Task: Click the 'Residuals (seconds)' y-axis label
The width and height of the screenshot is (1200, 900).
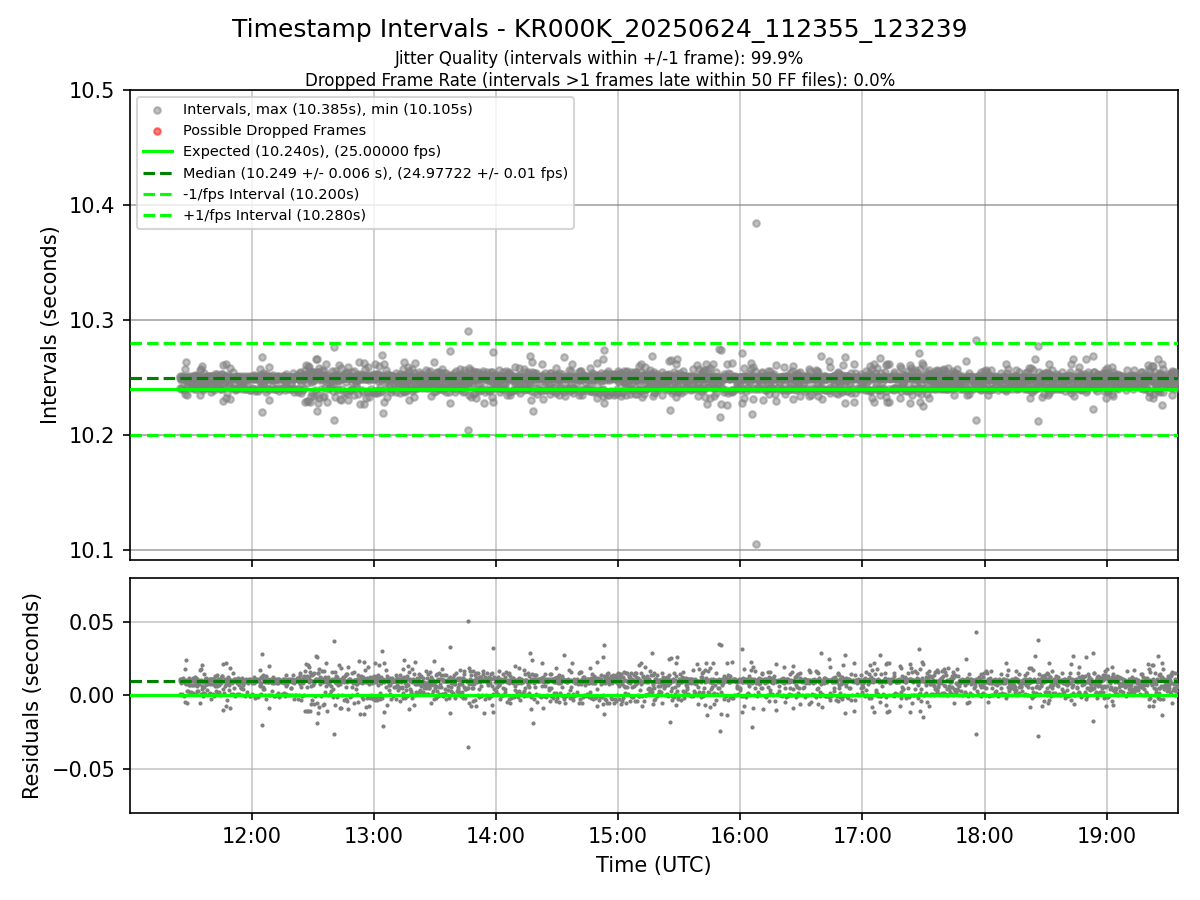Action: tap(32, 696)
